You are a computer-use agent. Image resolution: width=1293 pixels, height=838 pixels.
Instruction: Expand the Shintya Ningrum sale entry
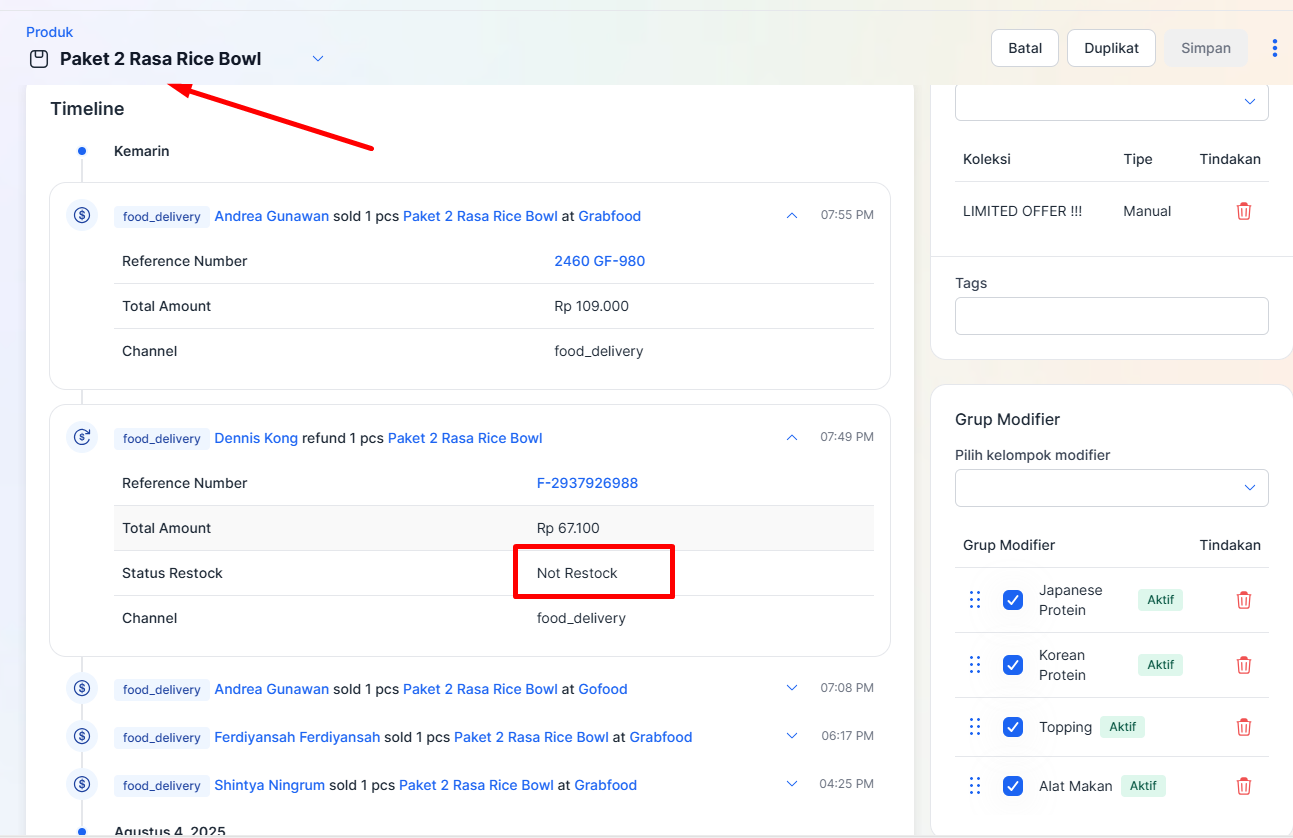pos(791,785)
